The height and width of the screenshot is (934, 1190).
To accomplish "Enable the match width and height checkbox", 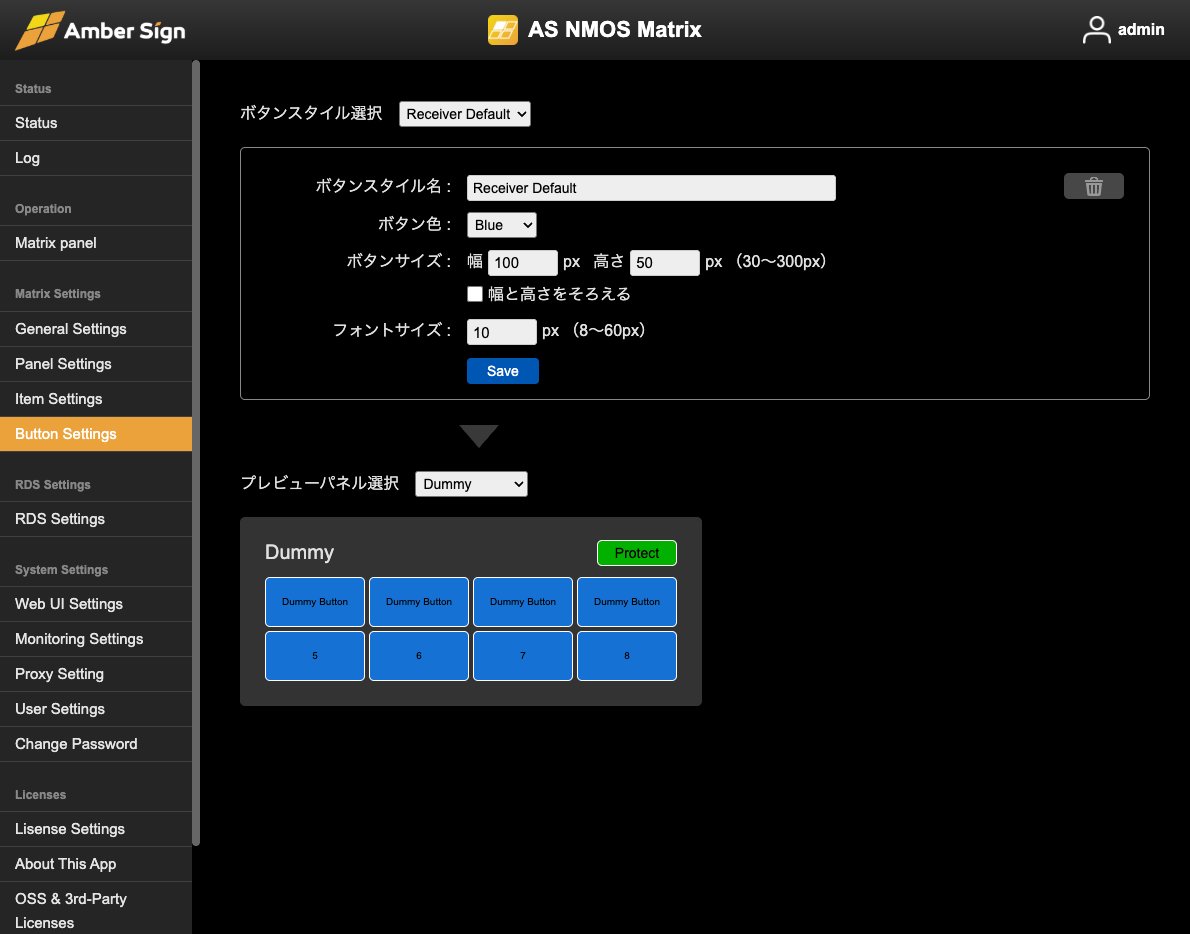I will click(476, 294).
